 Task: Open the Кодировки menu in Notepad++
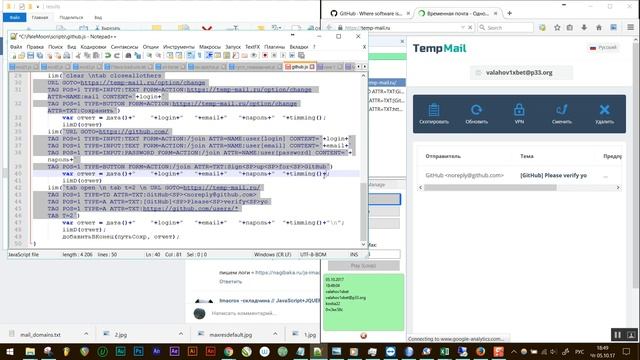(x=93, y=47)
